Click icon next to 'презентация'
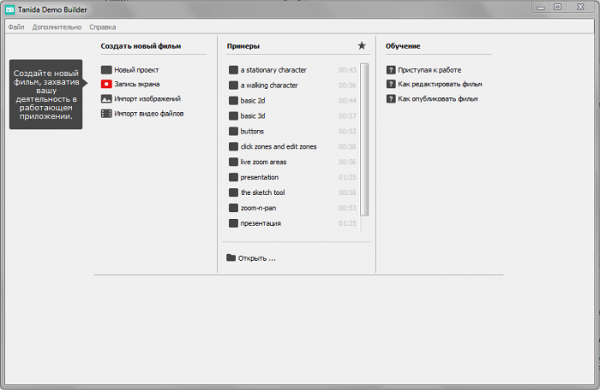This screenshot has height=390, width=600. pyautogui.click(x=233, y=223)
